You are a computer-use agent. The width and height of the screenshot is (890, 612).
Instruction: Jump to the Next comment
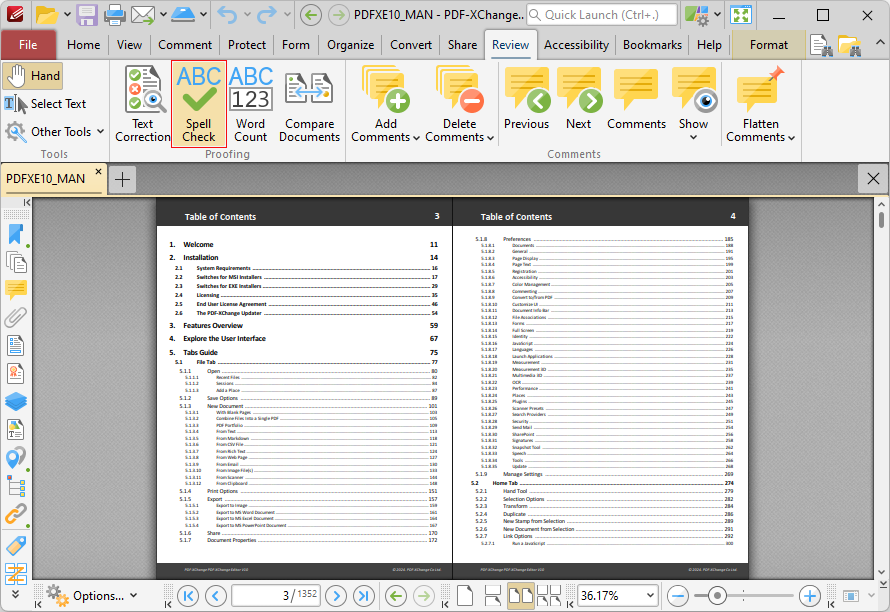pyautogui.click(x=578, y=99)
